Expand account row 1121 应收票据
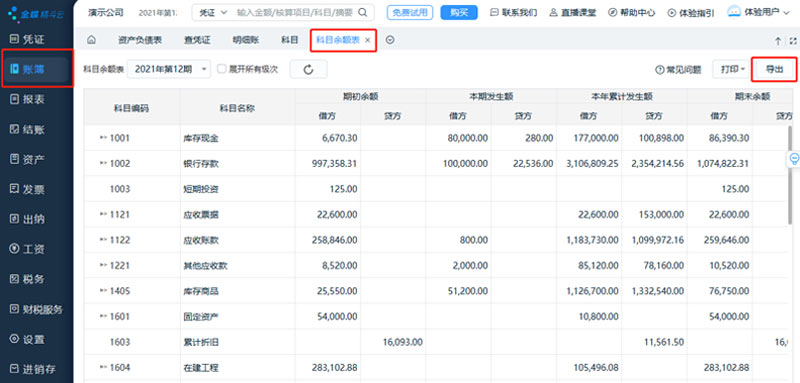This screenshot has height=383, width=800. click(x=104, y=214)
